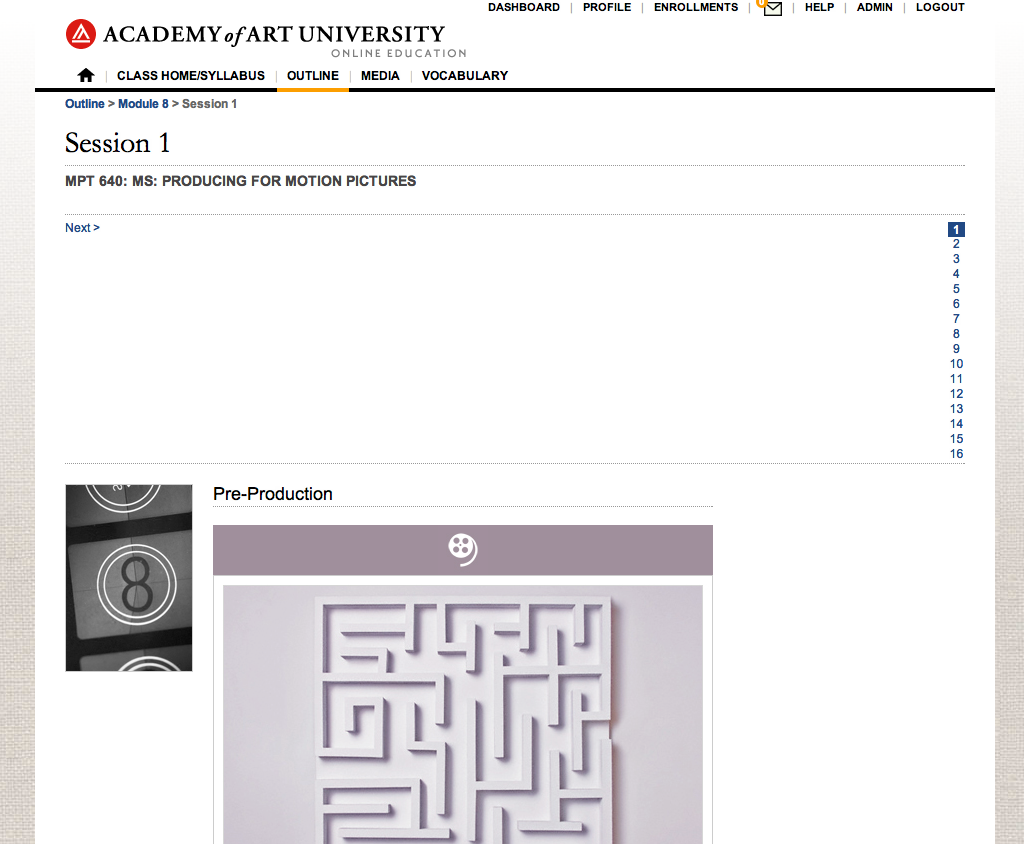Jump to page 15
Image resolution: width=1024 pixels, height=844 pixels.
956,440
